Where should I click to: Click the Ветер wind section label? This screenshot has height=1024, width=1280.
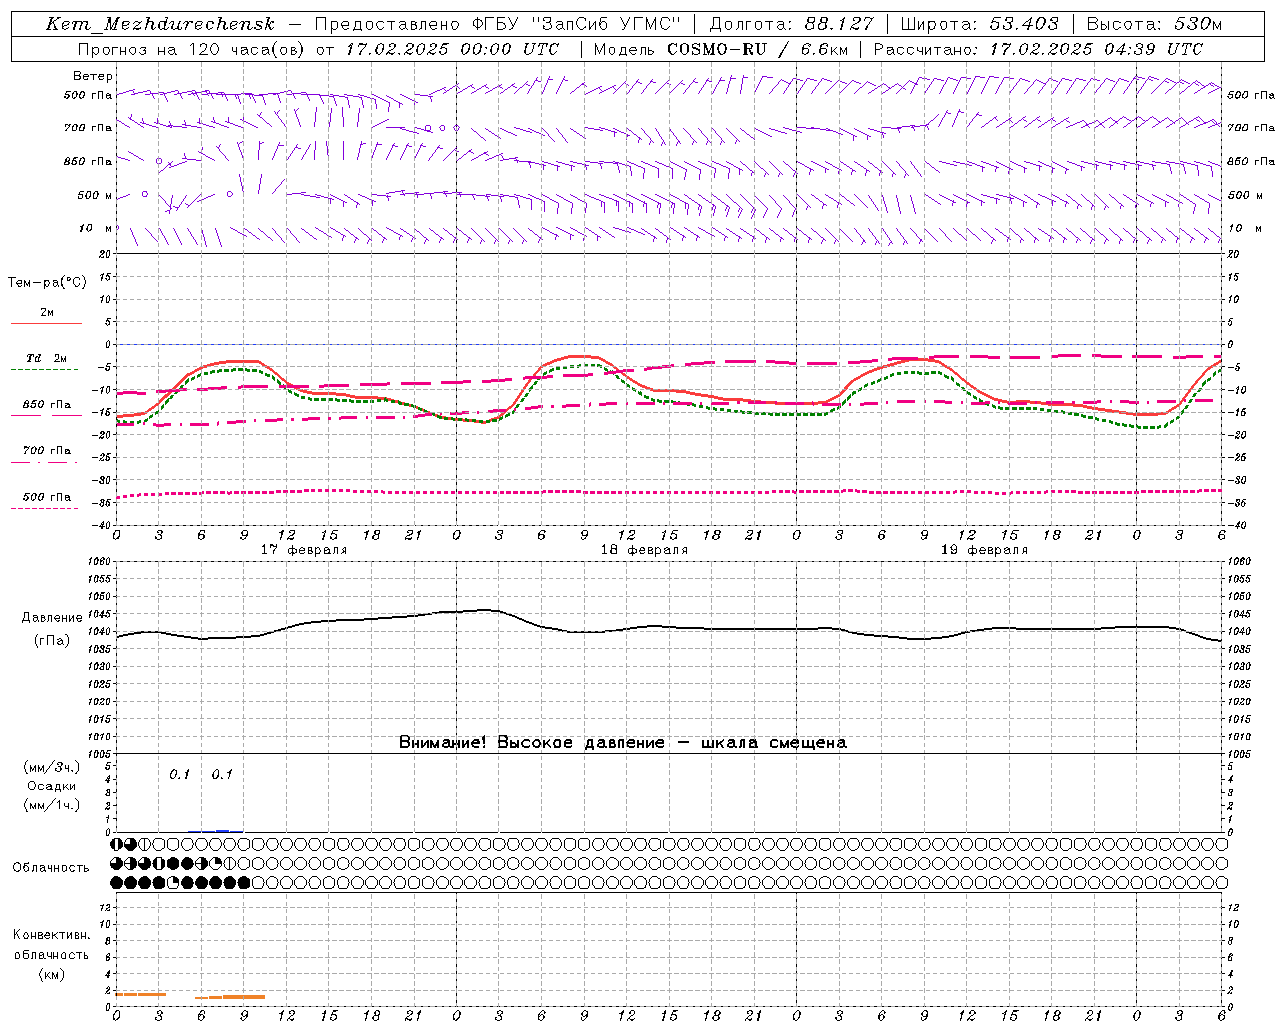point(93,76)
